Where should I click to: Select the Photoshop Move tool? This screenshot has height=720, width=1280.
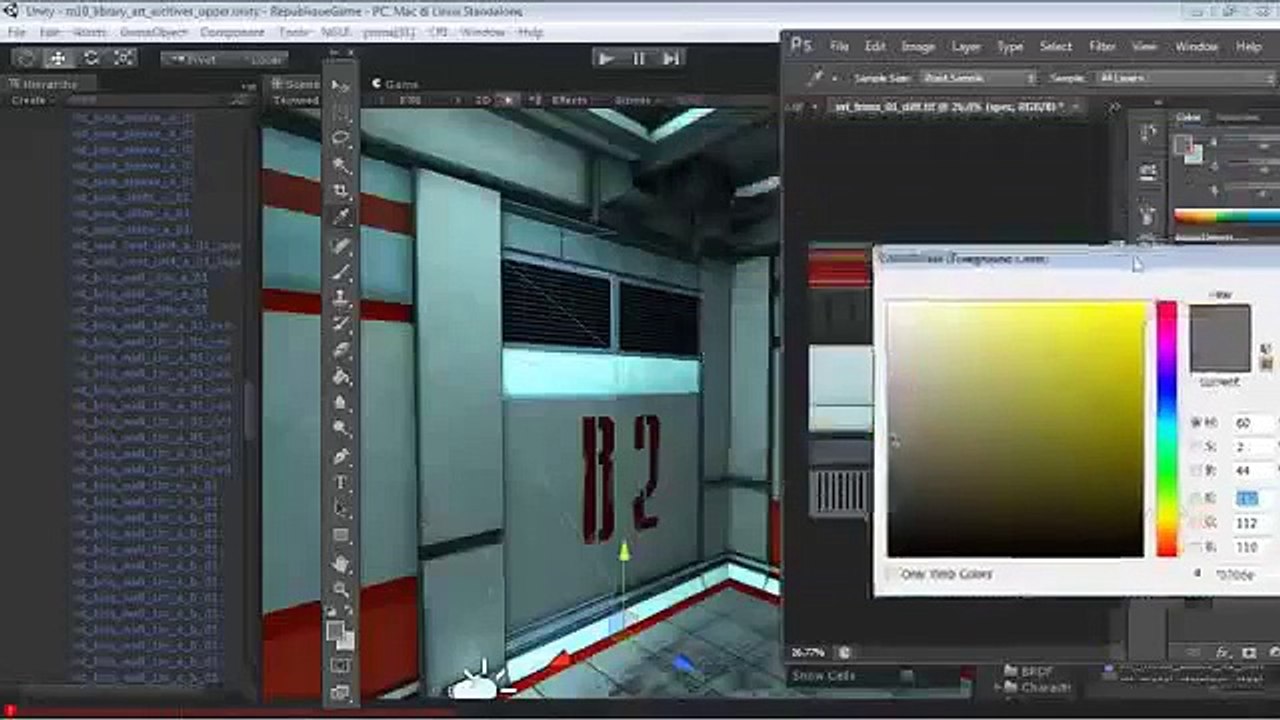341,86
